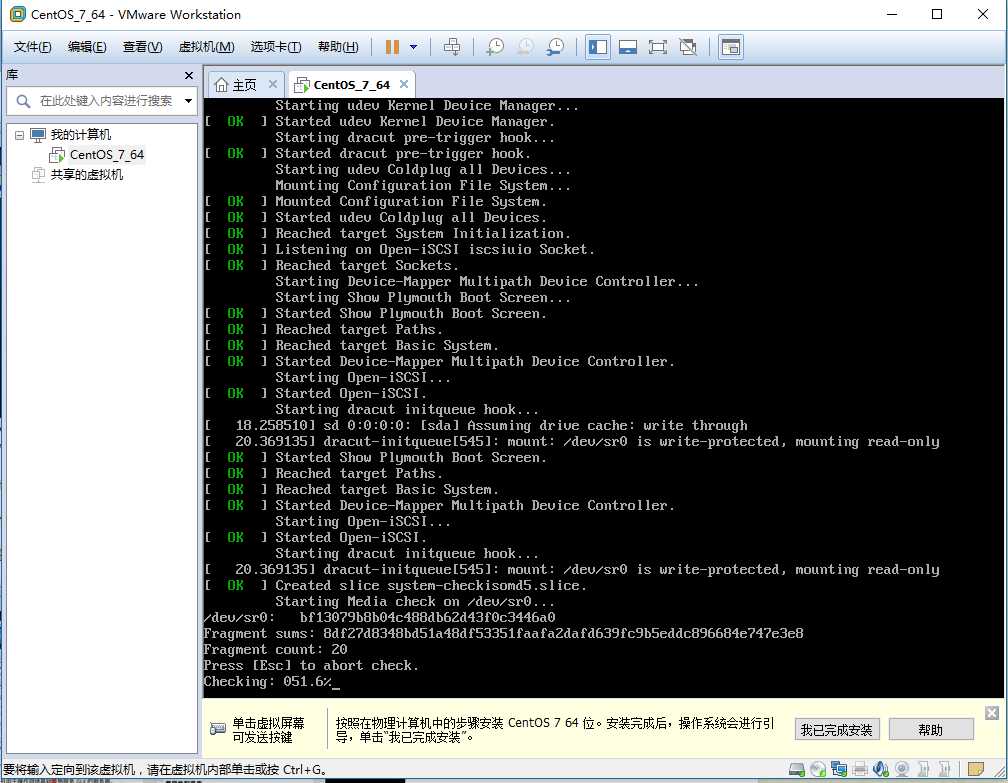The width and height of the screenshot is (1008, 783).
Task: Click the VMware app icon in title bar
Action: 17,14
